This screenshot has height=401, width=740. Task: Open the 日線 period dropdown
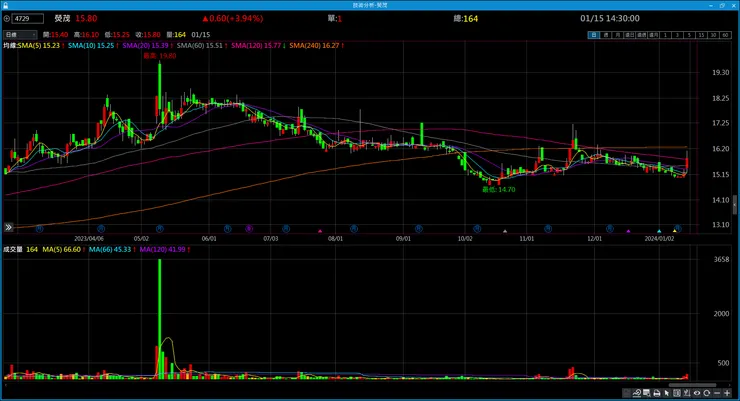click(x=20, y=34)
